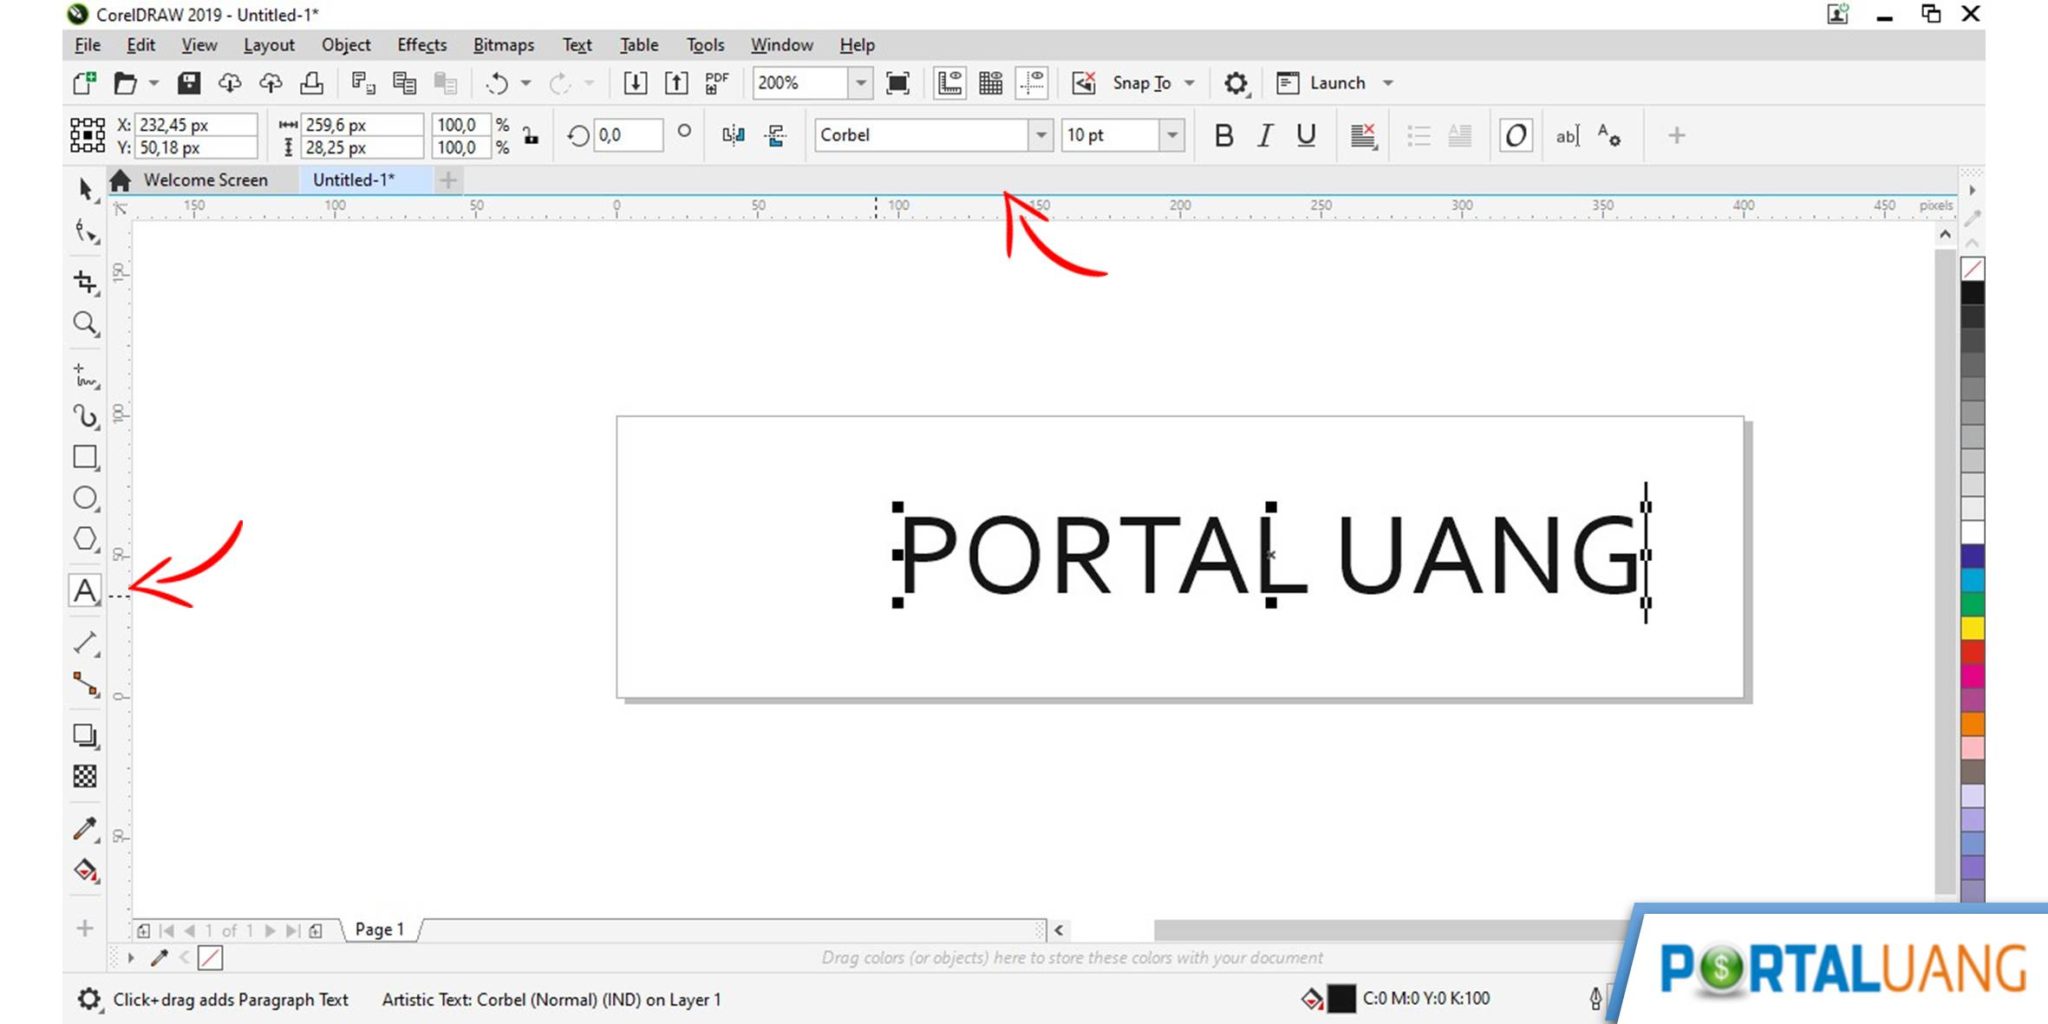2048x1024 pixels.
Task: Expand the font name dropdown
Action: click(x=1041, y=135)
